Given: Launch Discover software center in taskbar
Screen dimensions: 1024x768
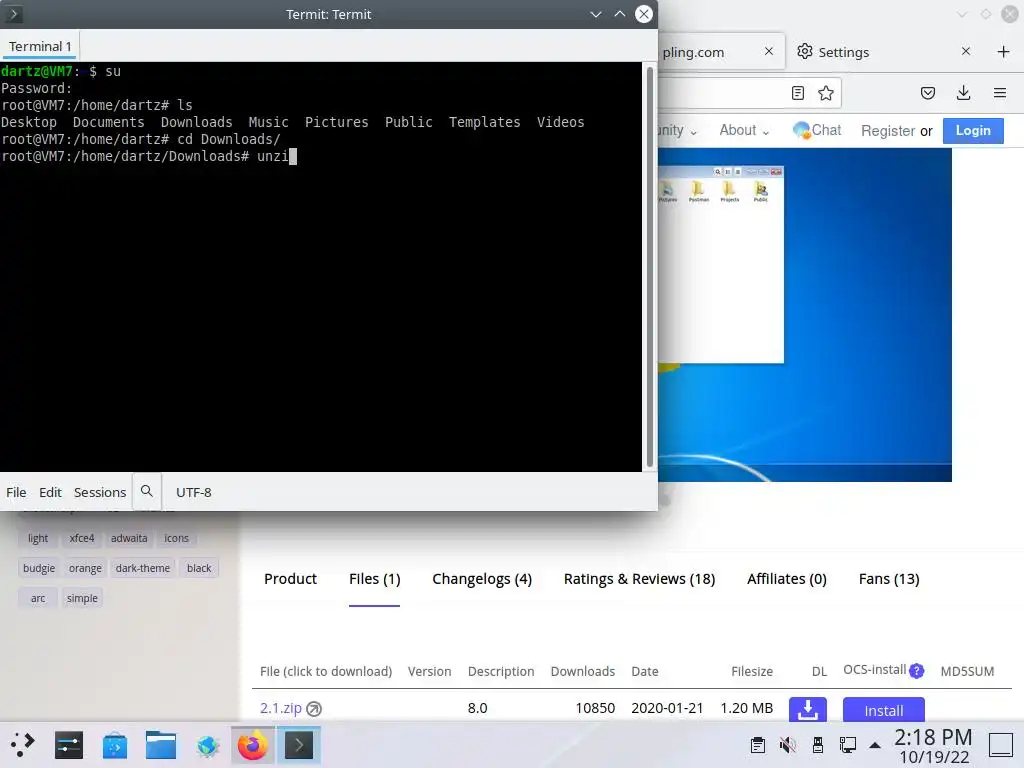Looking at the screenshot, I should [115, 744].
